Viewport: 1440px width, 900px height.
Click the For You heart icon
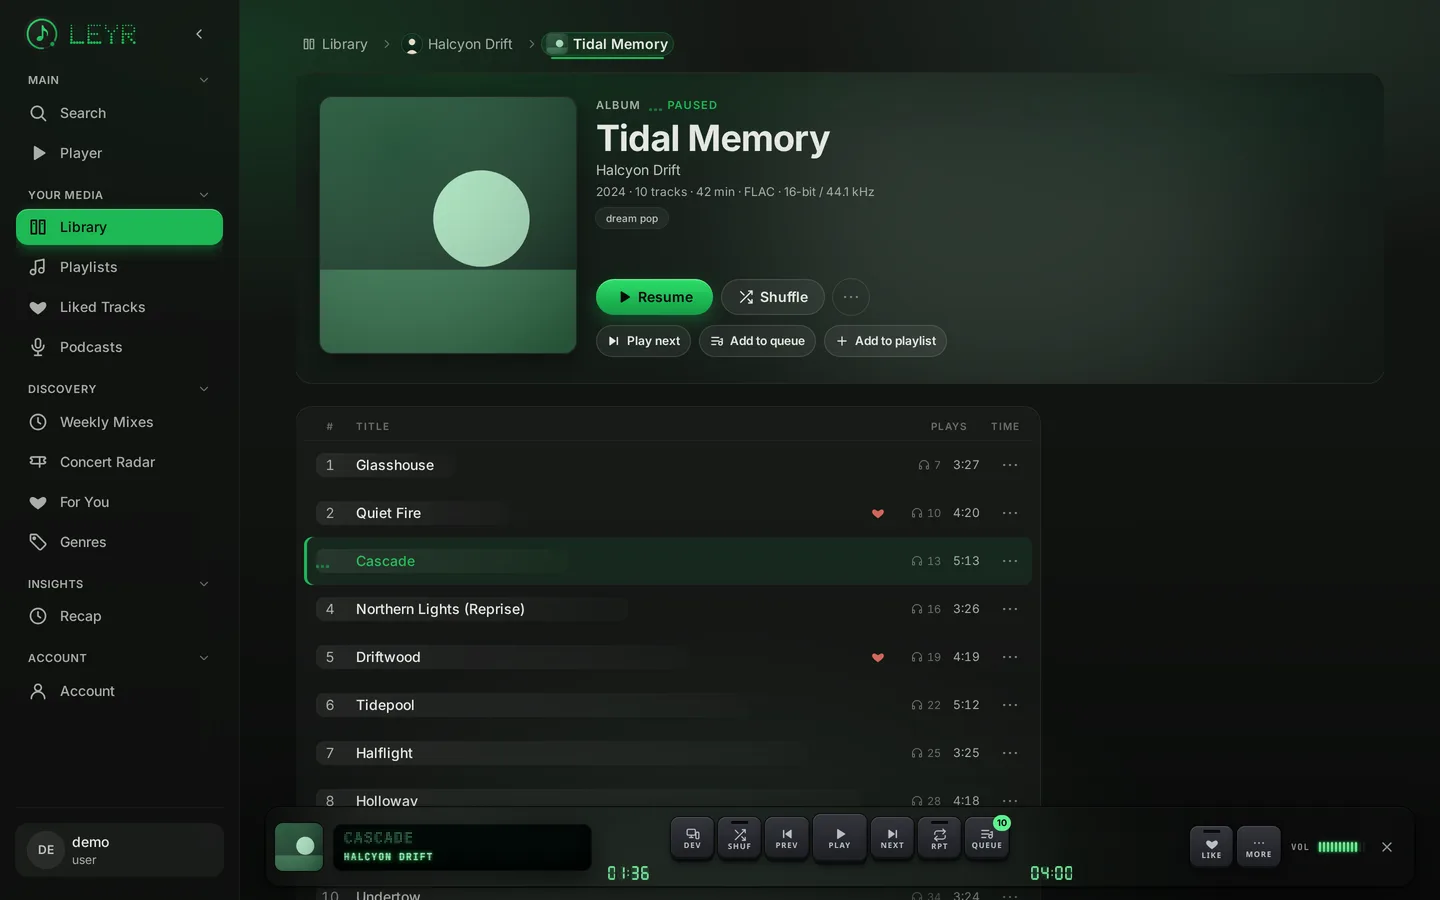point(38,502)
